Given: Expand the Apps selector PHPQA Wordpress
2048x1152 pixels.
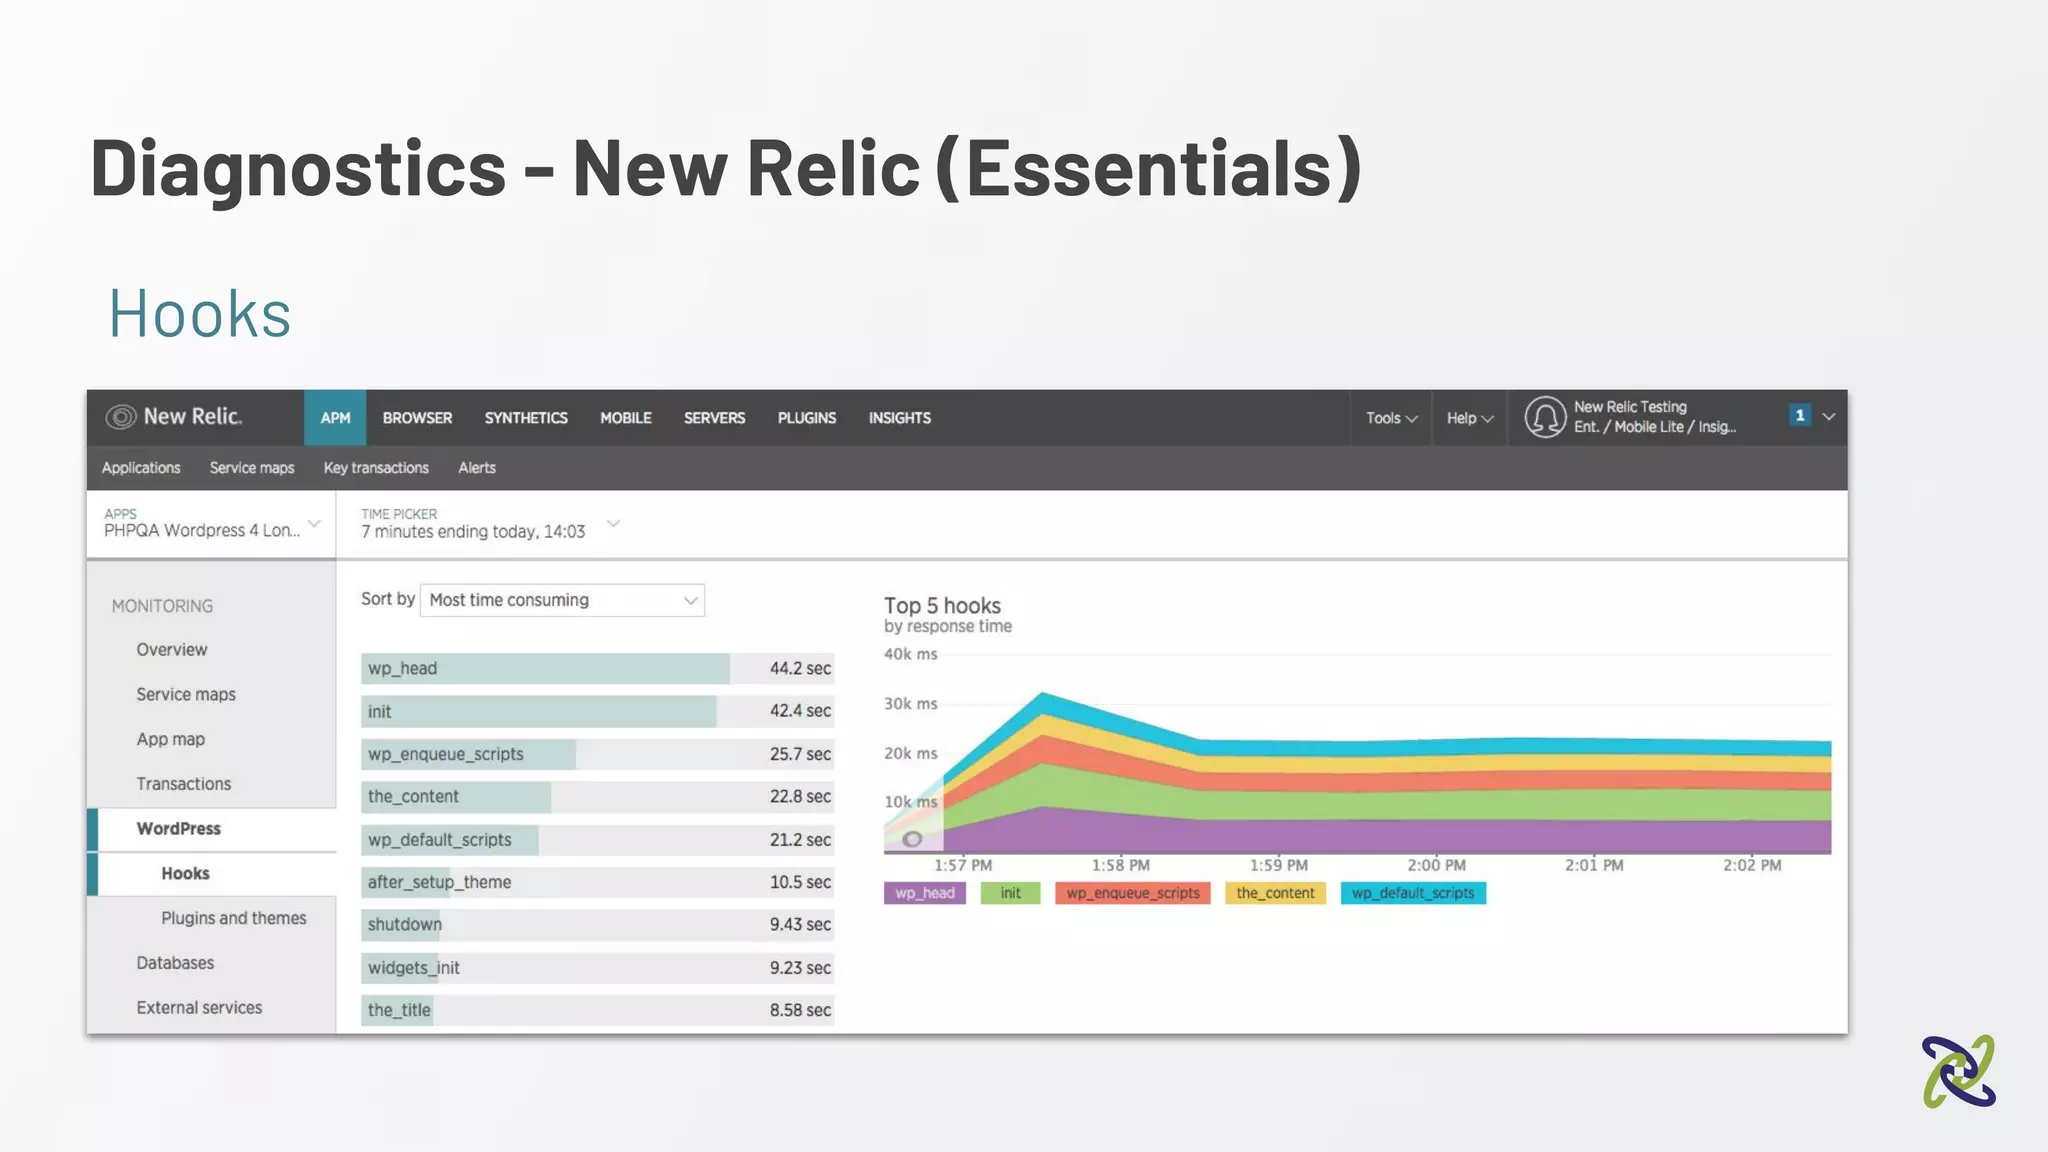Looking at the screenshot, I should [211, 523].
